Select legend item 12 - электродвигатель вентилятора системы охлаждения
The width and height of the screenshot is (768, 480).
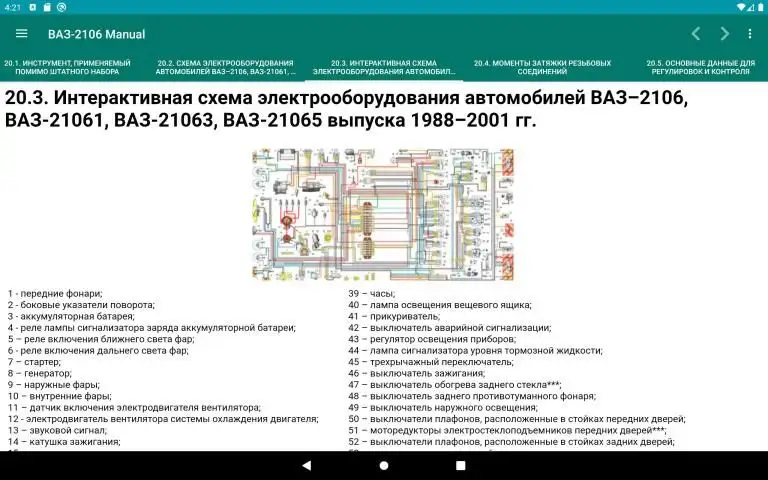(x=163, y=419)
